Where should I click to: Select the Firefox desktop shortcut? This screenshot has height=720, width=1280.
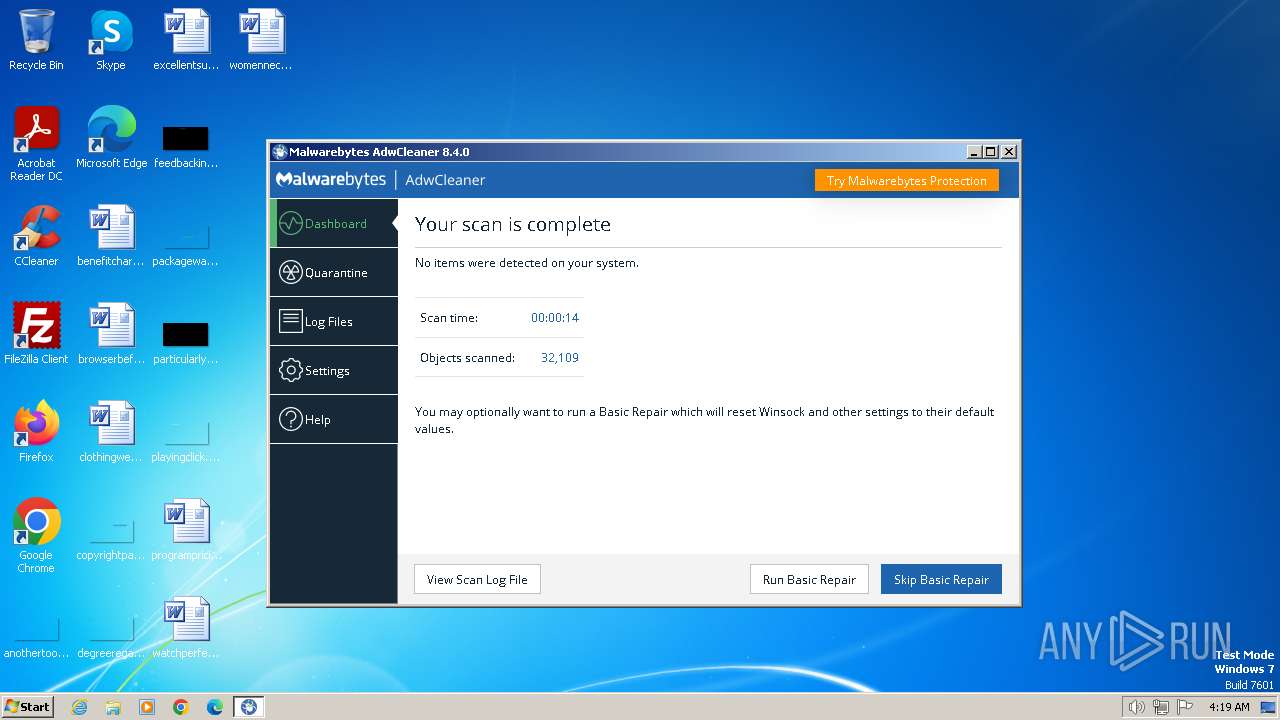point(36,432)
